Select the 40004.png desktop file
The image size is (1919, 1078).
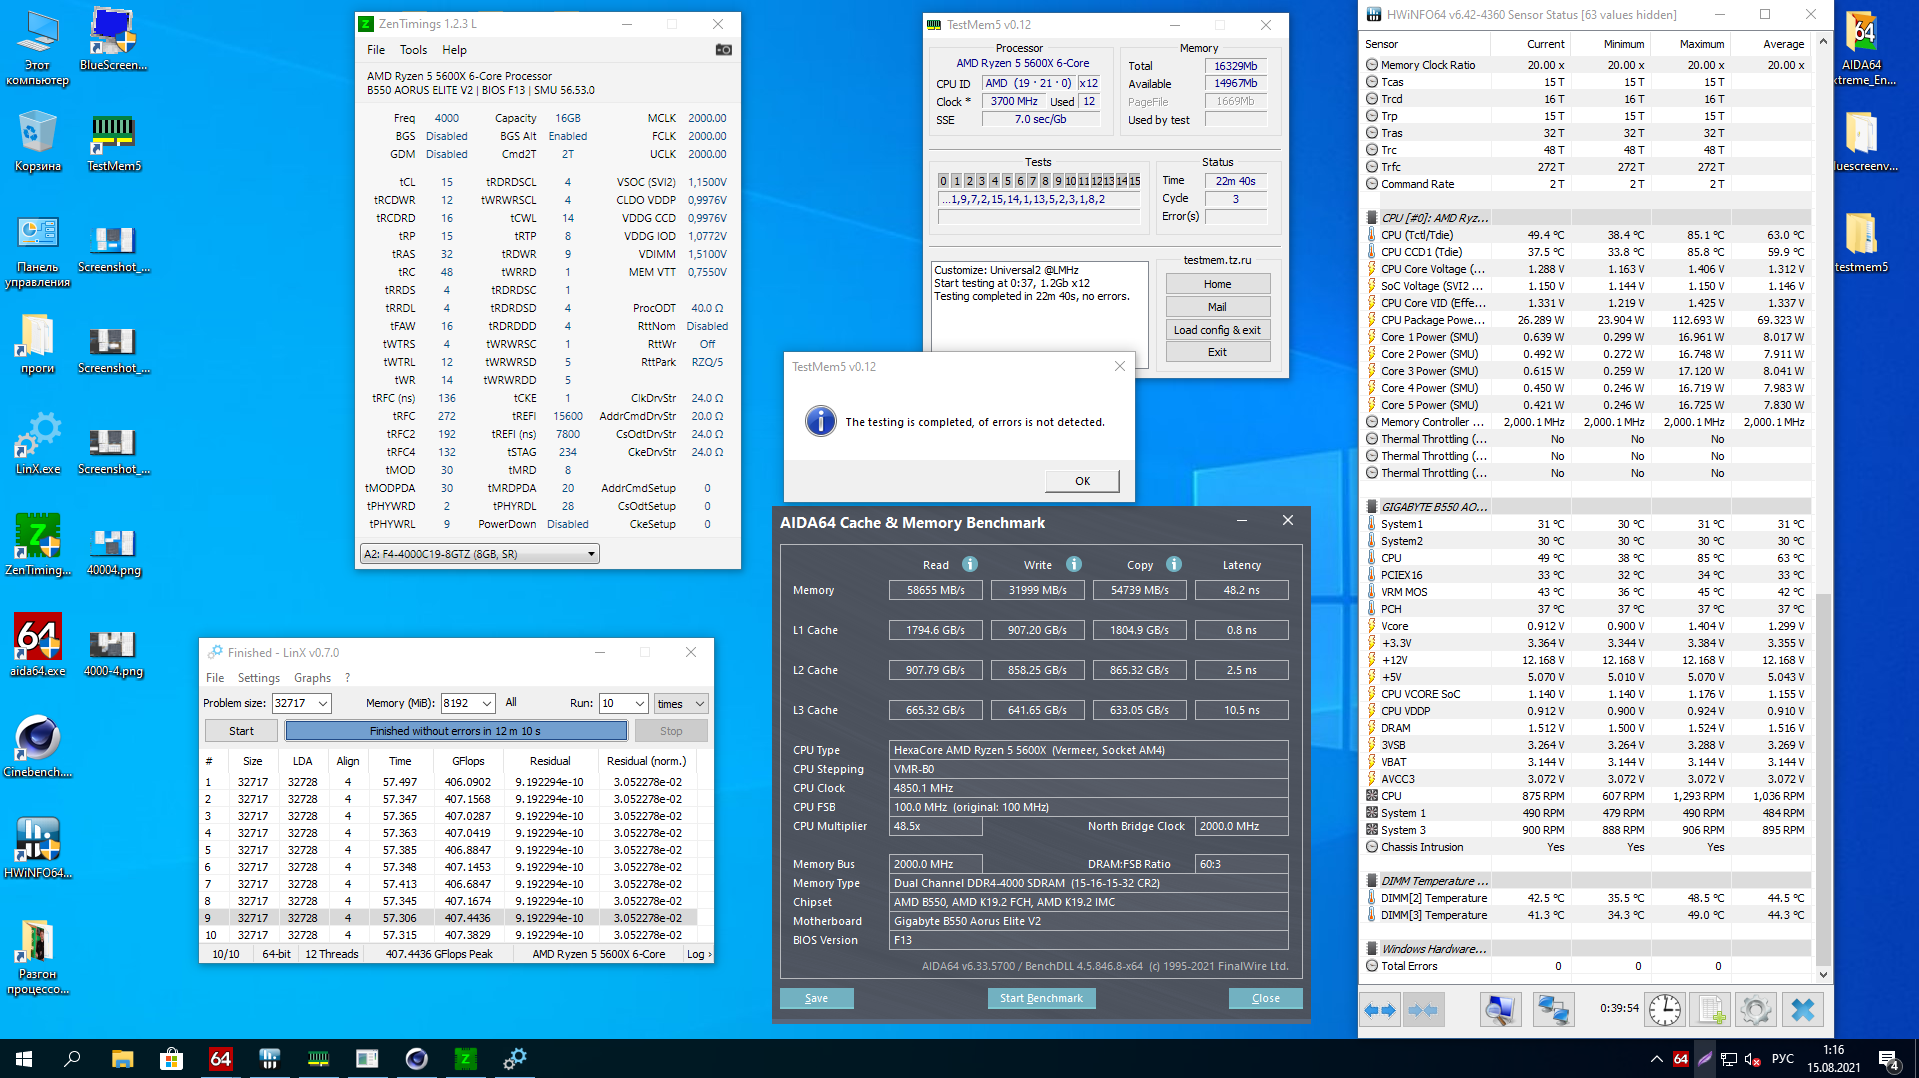tap(114, 552)
